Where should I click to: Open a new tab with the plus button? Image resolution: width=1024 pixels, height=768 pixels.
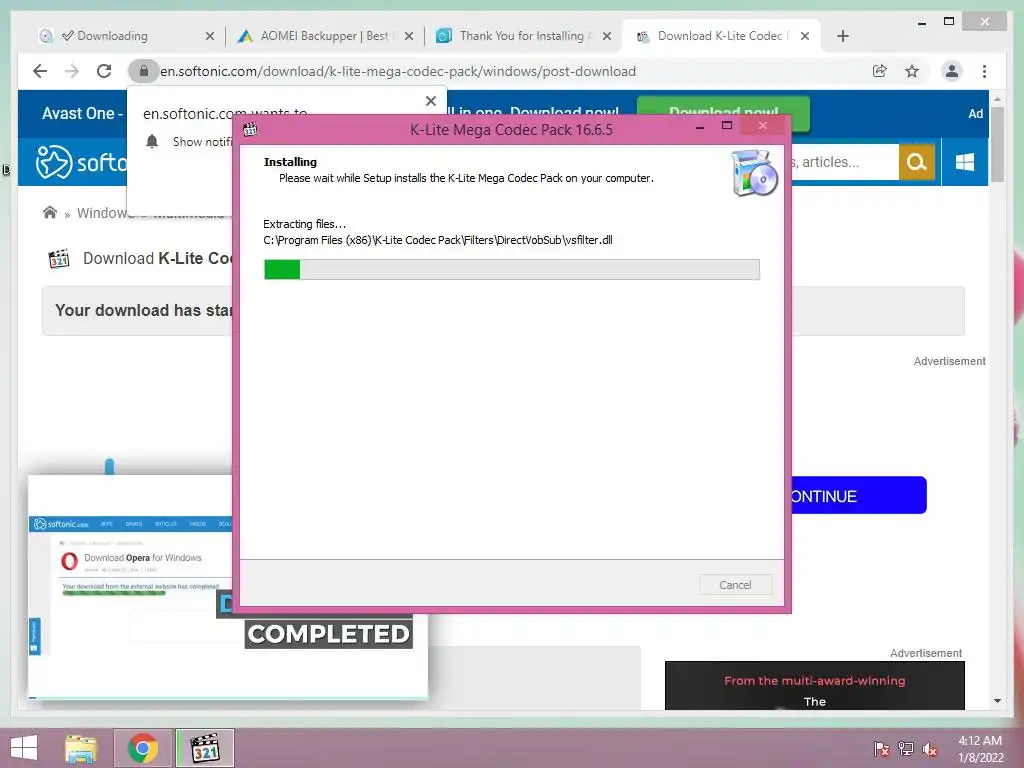pos(842,36)
